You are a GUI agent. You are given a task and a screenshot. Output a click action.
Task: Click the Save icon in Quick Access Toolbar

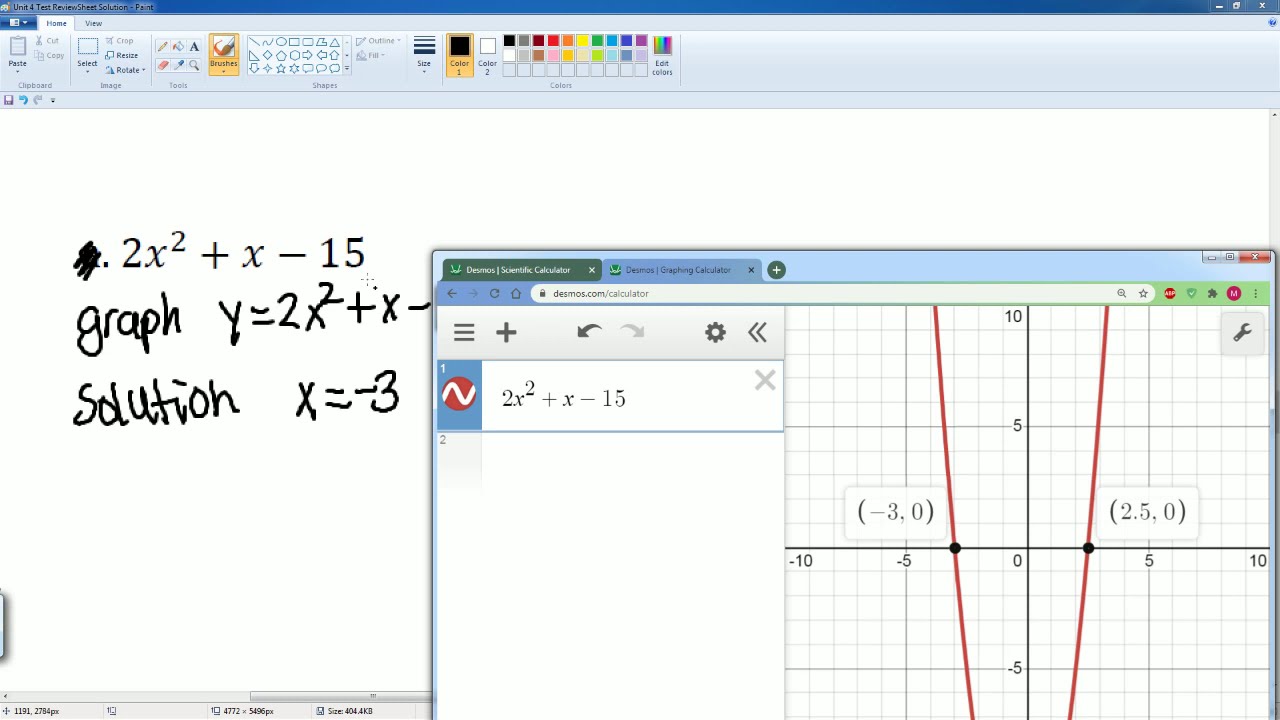pyautogui.click(x=9, y=100)
